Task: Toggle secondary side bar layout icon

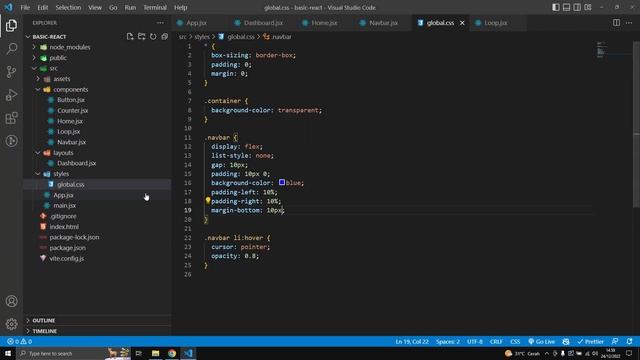Action: pyautogui.click(x=577, y=7)
